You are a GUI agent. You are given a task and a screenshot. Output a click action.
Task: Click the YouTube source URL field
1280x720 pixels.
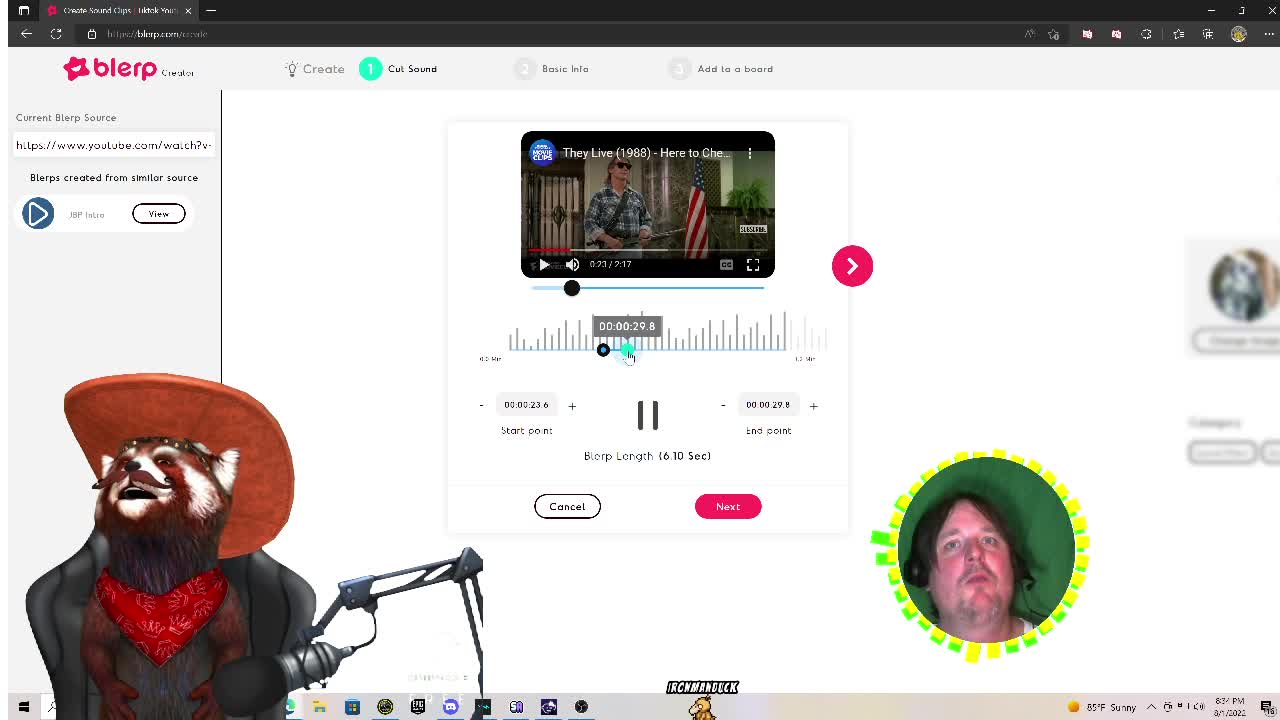(x=113, y=145)
